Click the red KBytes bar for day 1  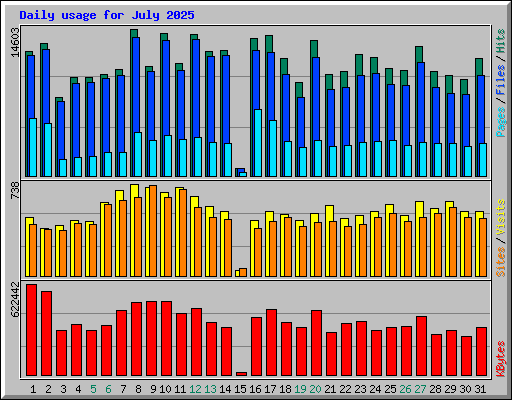(32, 330)
